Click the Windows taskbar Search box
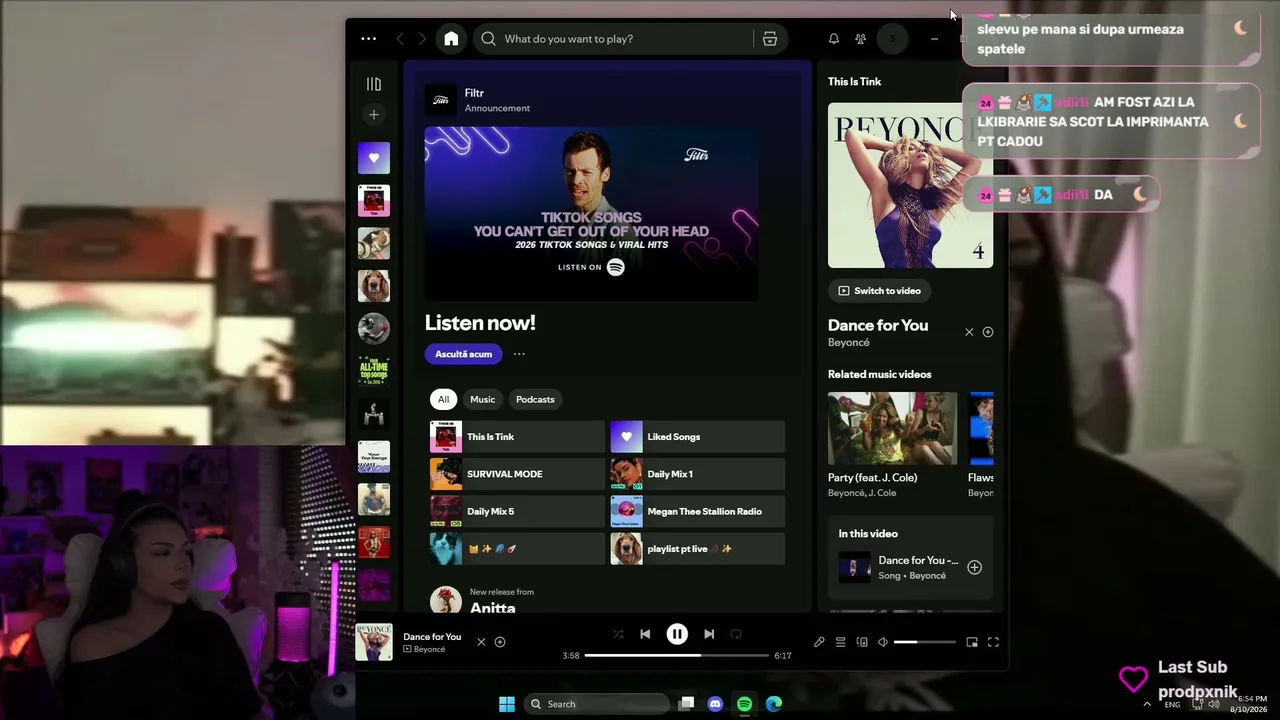The width and height of the screenshot is (1280, 720). pos(596,704)
